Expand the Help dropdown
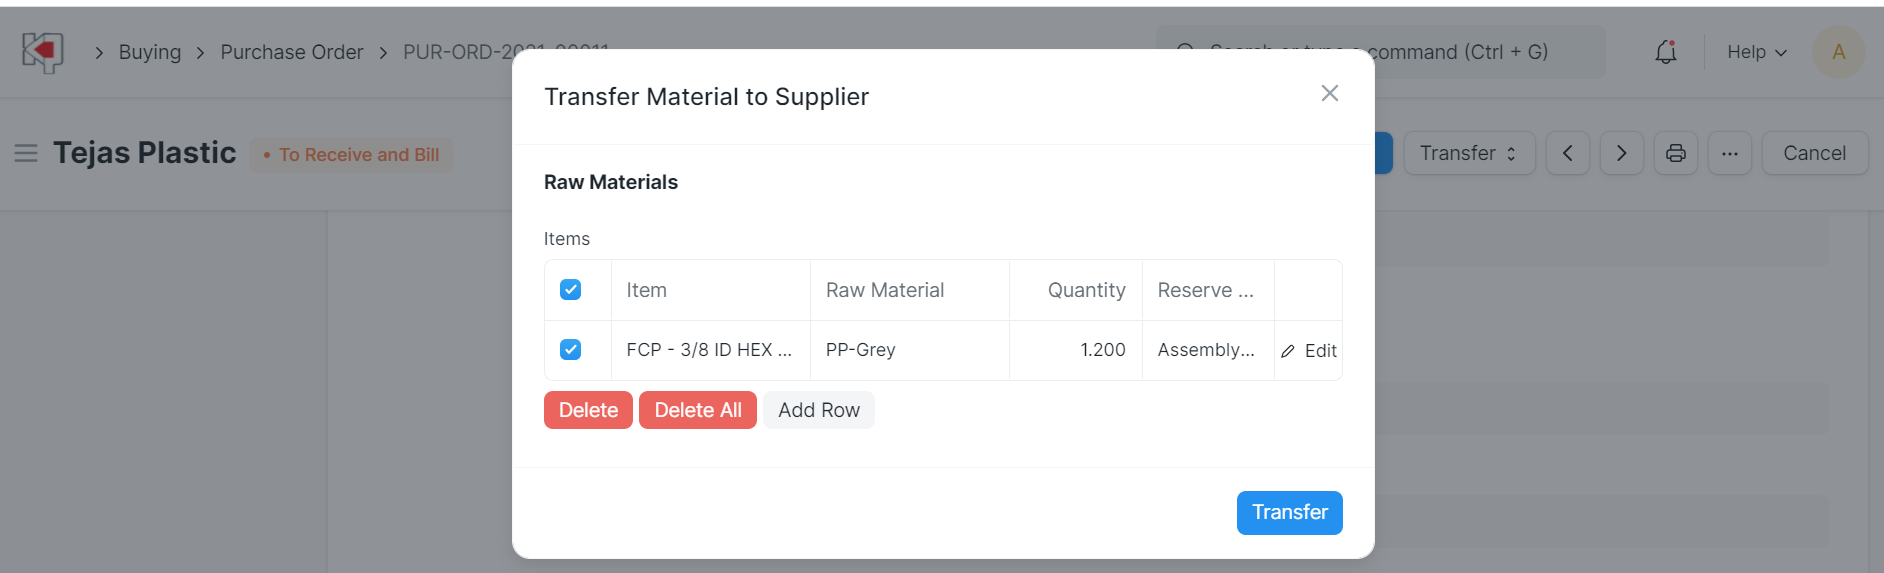 [1756, 52]
